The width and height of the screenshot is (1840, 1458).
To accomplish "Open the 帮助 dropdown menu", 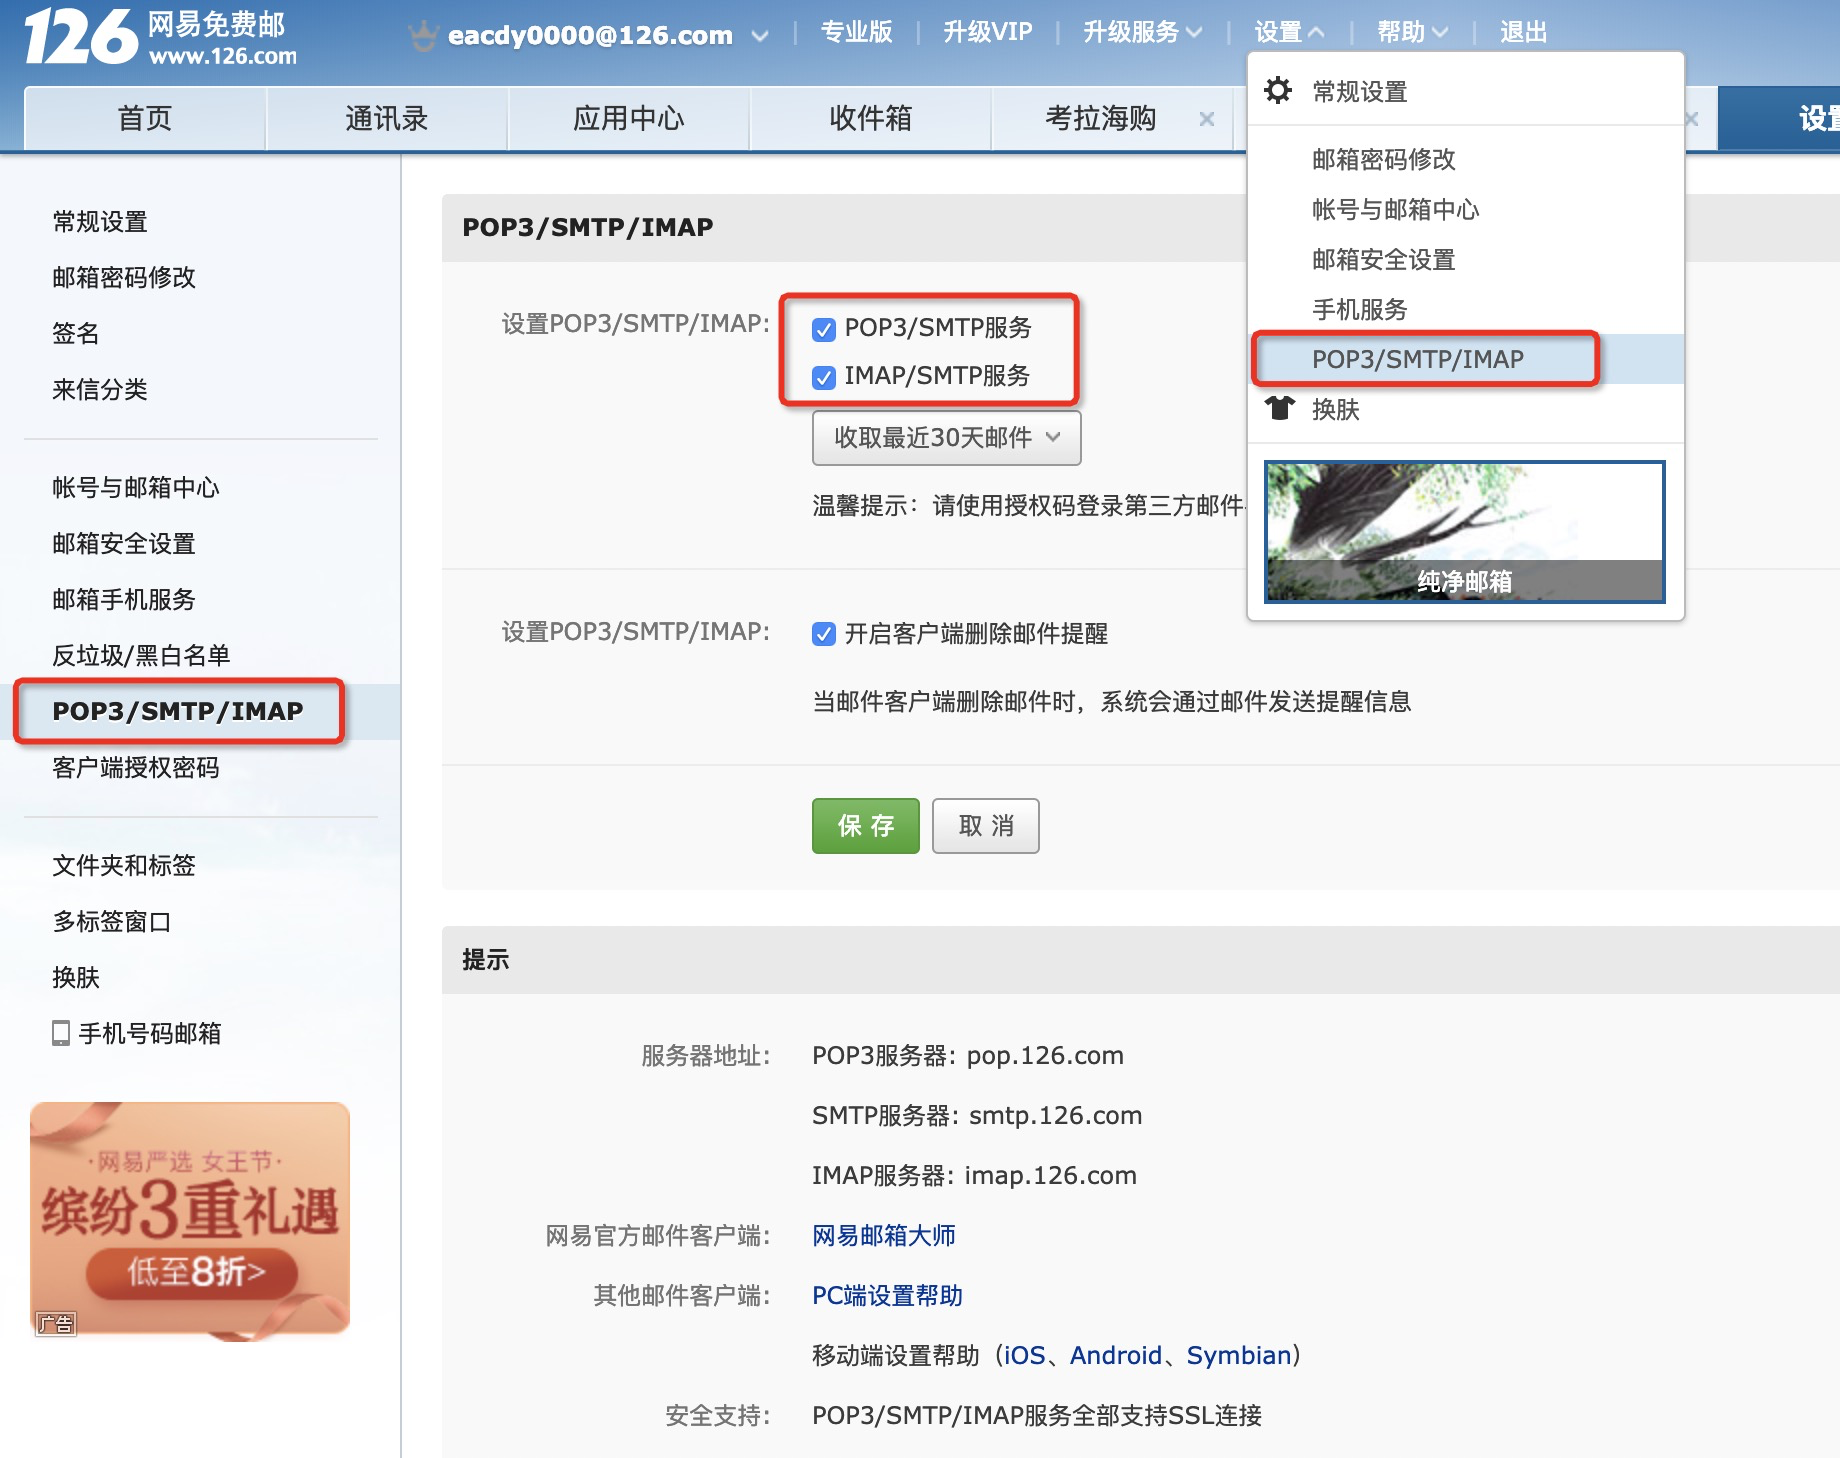I will [1412, 31].
